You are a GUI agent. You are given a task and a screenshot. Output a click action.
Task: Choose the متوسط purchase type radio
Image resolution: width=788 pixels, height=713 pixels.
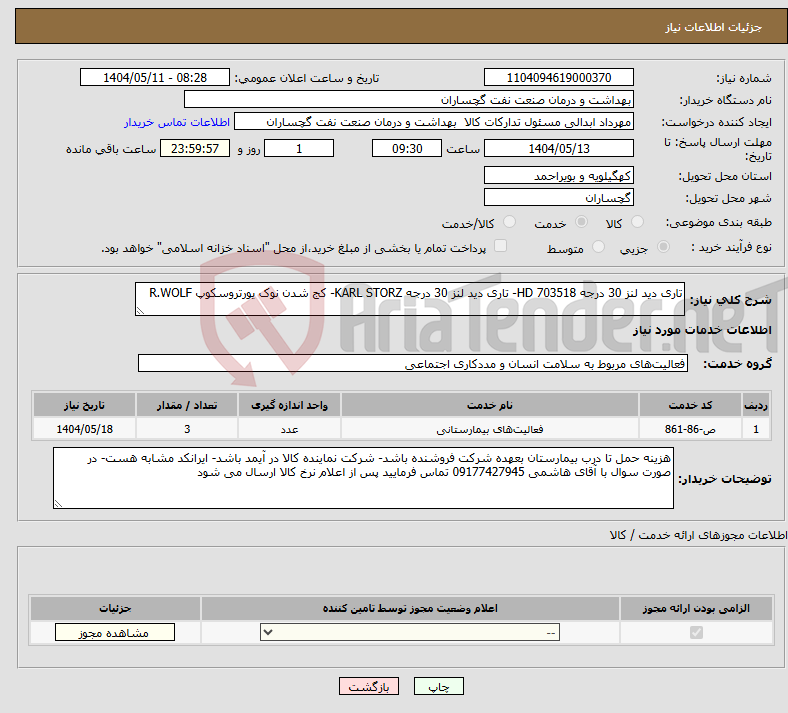[x=598, y=247]
